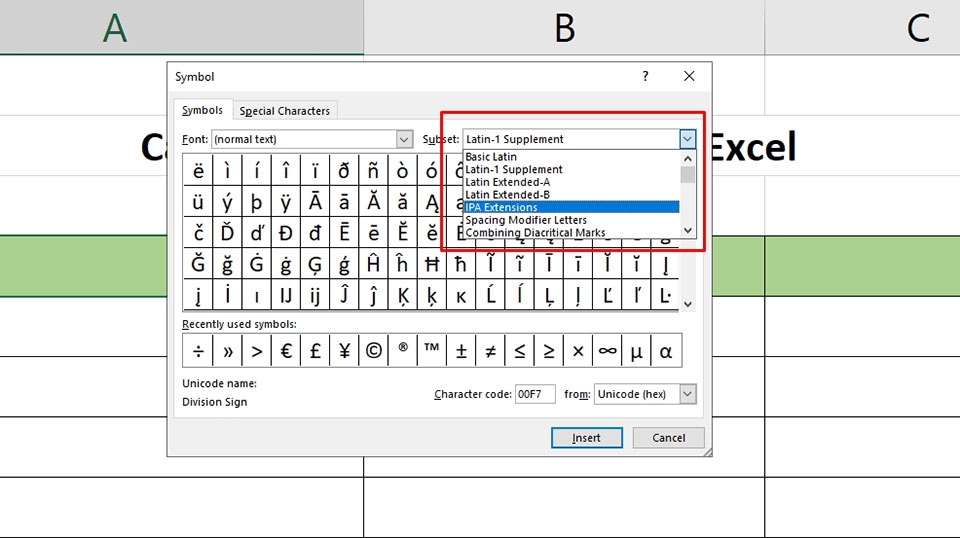Select the ÿ character in the symbol grid

click(286, 201)
